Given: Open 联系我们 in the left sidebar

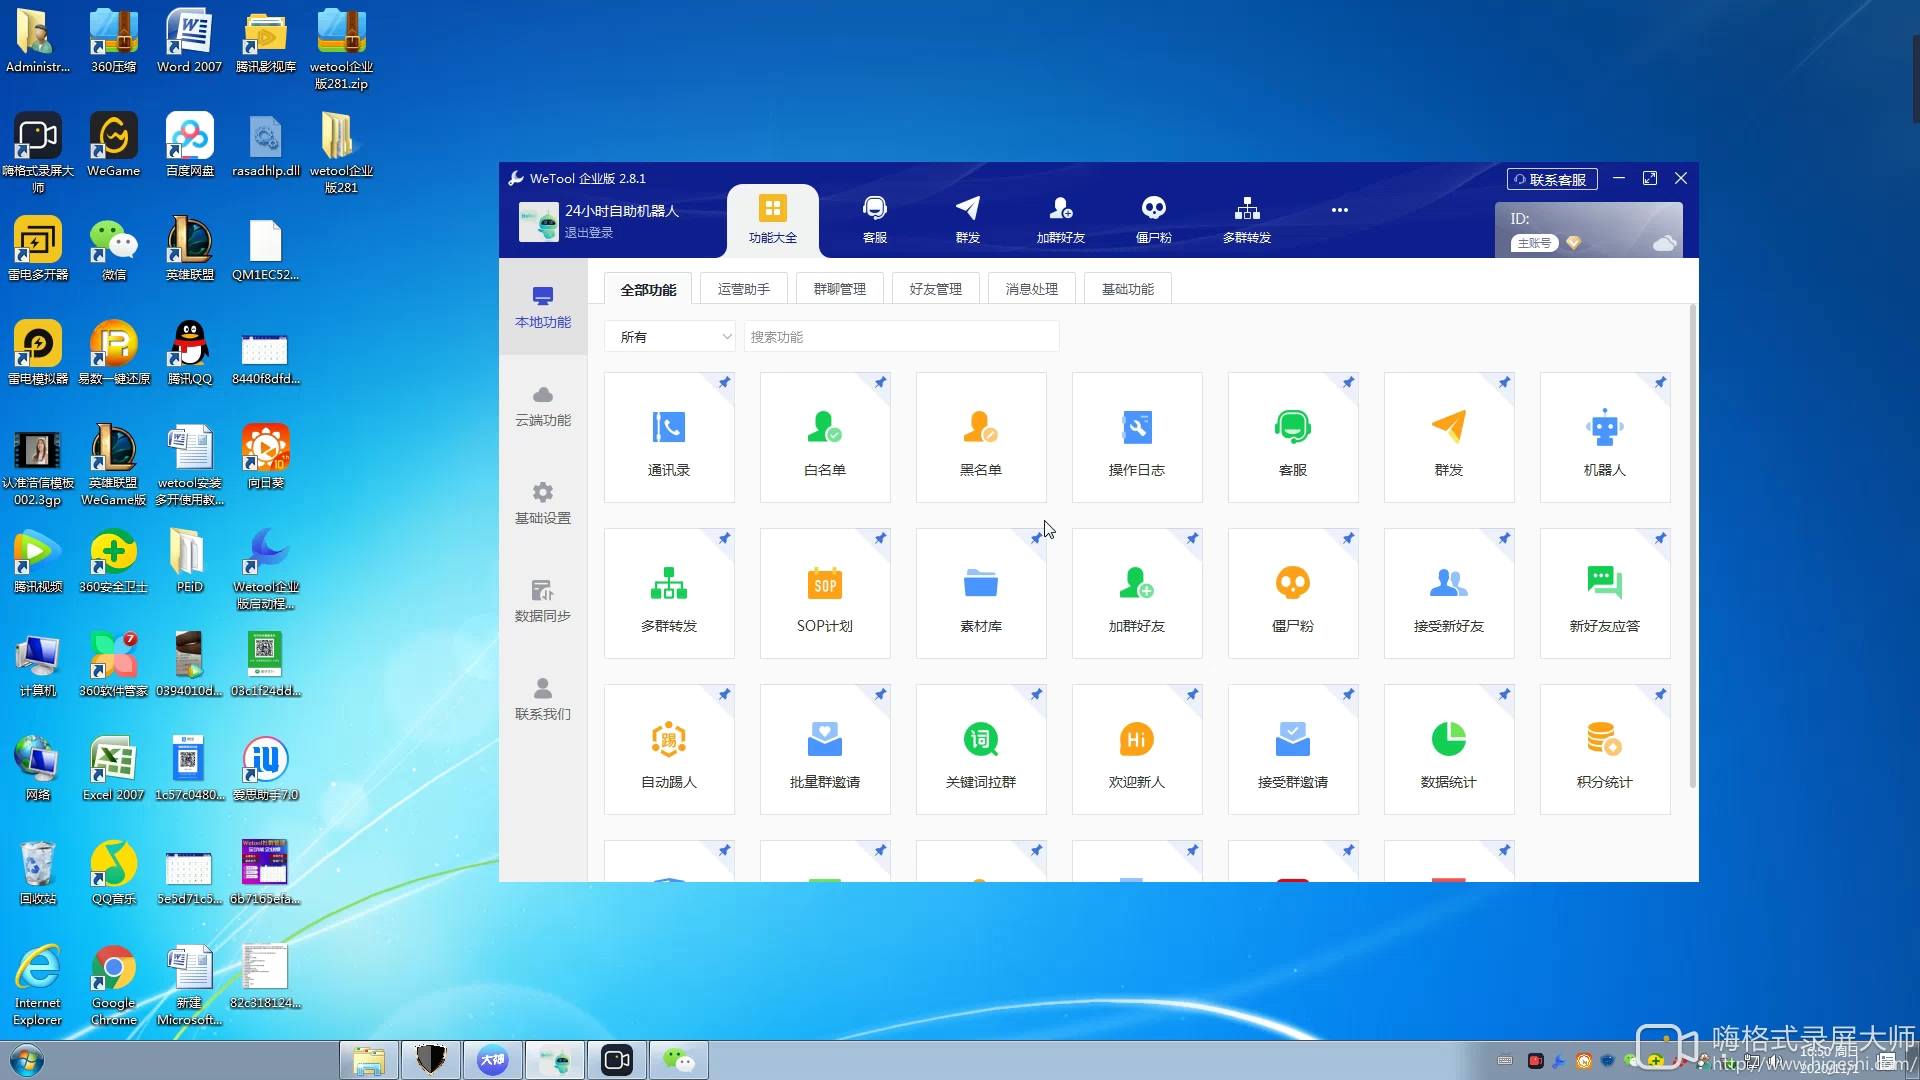Looking at the screenshot, I should coord(543,699).
